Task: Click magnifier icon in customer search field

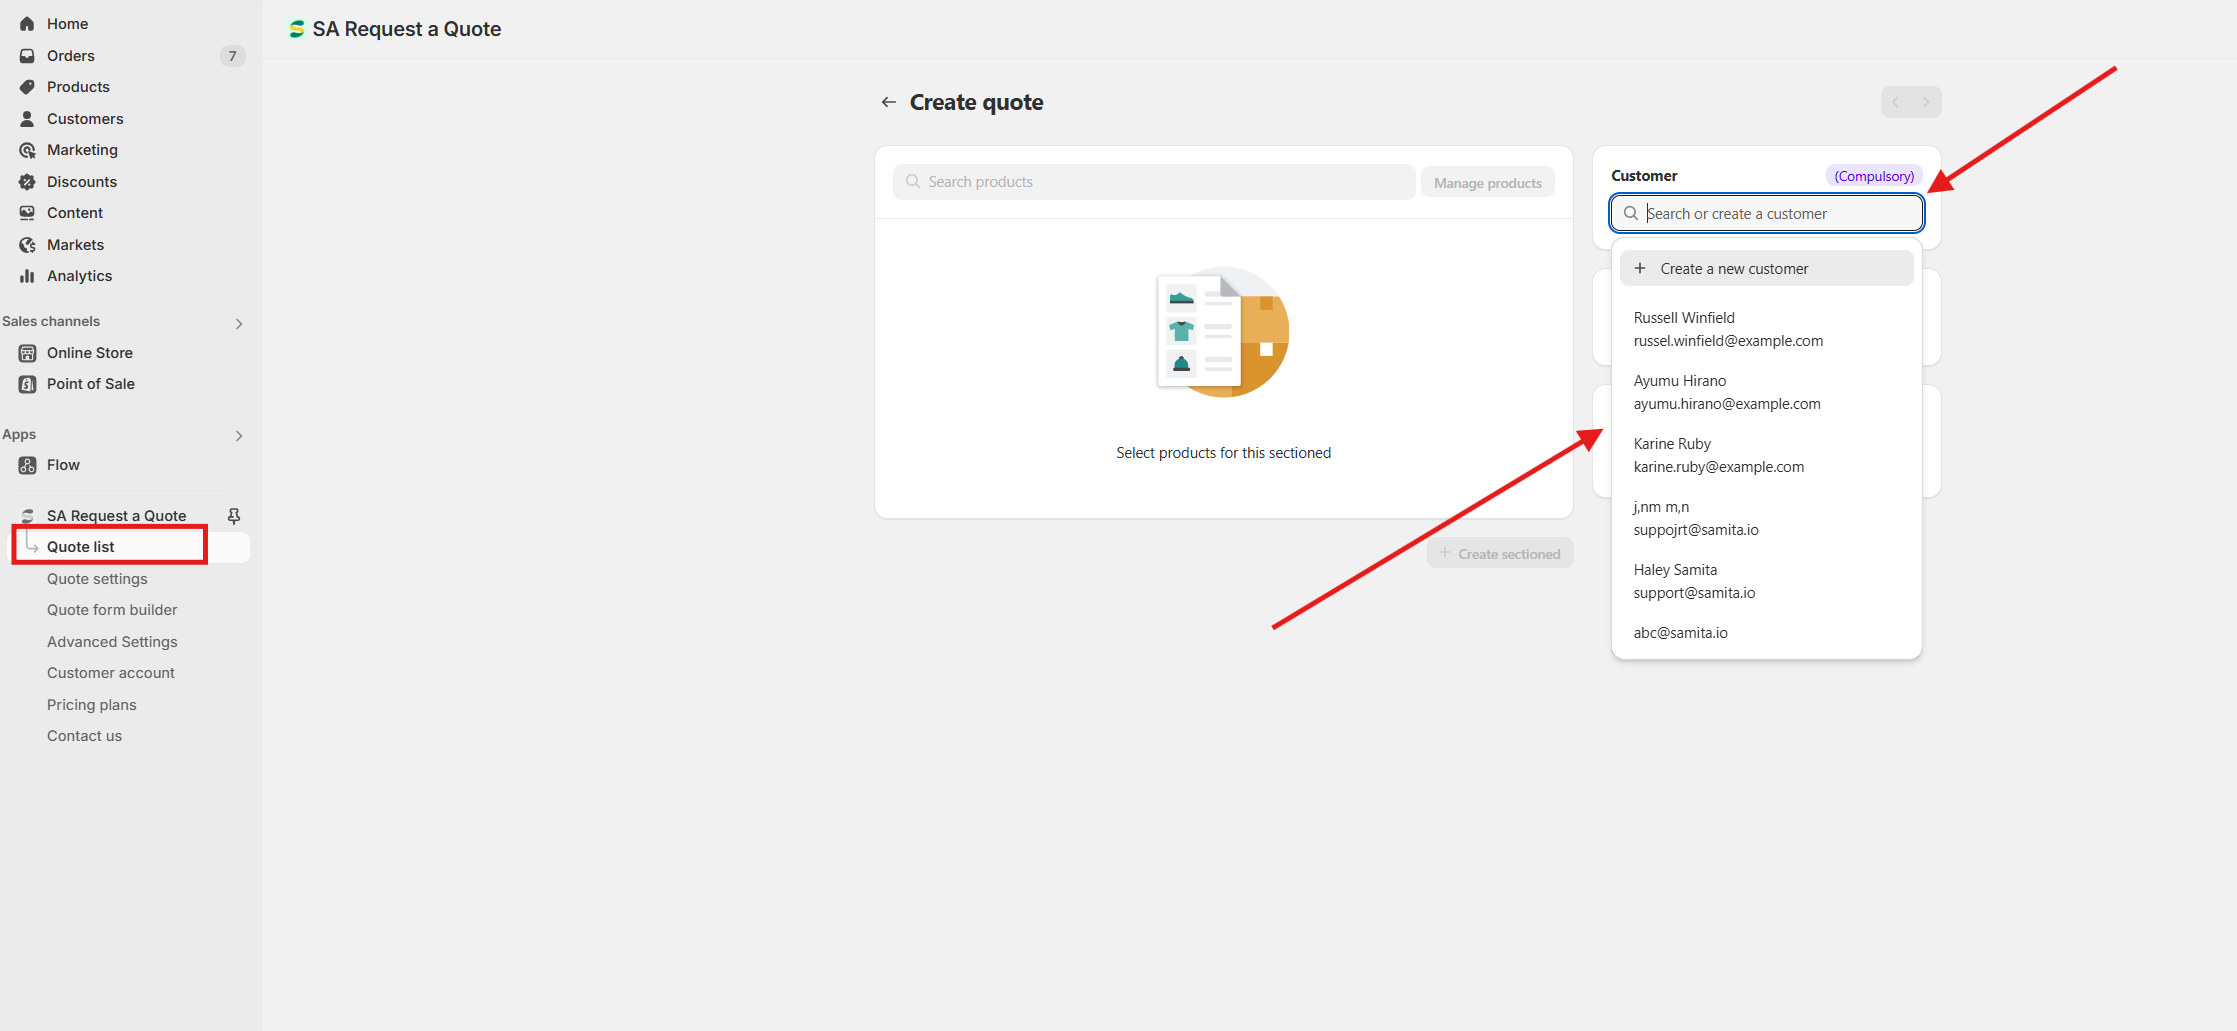Action: click(1631, 213)
